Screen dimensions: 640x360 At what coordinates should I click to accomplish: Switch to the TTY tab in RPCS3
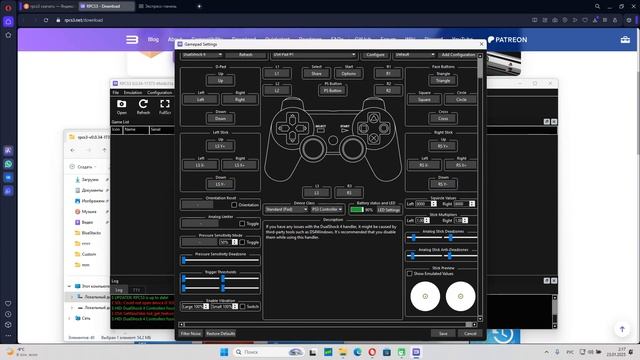pyautogui.click(x=136, y=290)
